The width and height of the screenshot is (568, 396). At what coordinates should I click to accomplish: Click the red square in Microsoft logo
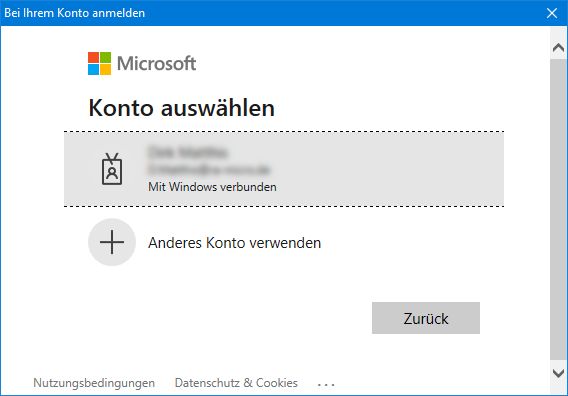click(93, 57)
